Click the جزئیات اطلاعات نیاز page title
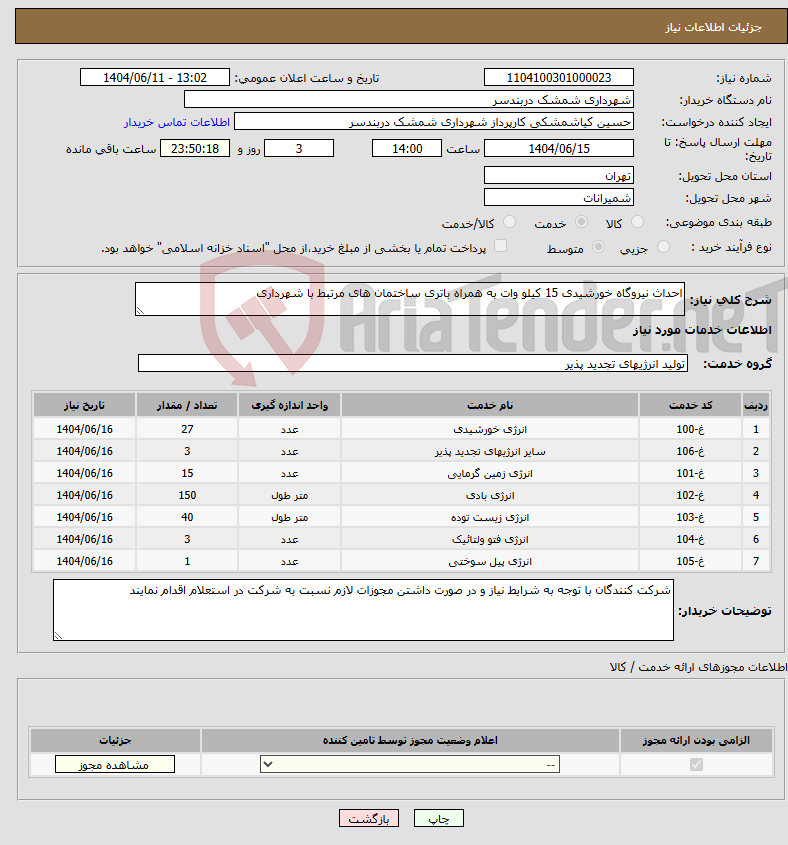Screen dimensions: 788x845 coord(713,27)
